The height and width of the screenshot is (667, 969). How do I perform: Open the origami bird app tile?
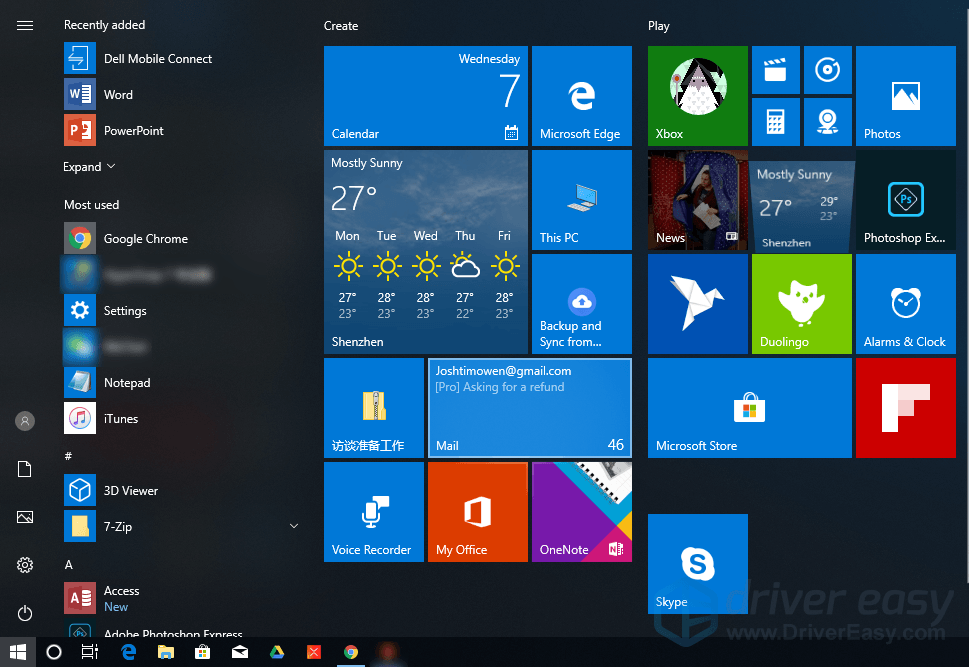(x=698, y=304)
